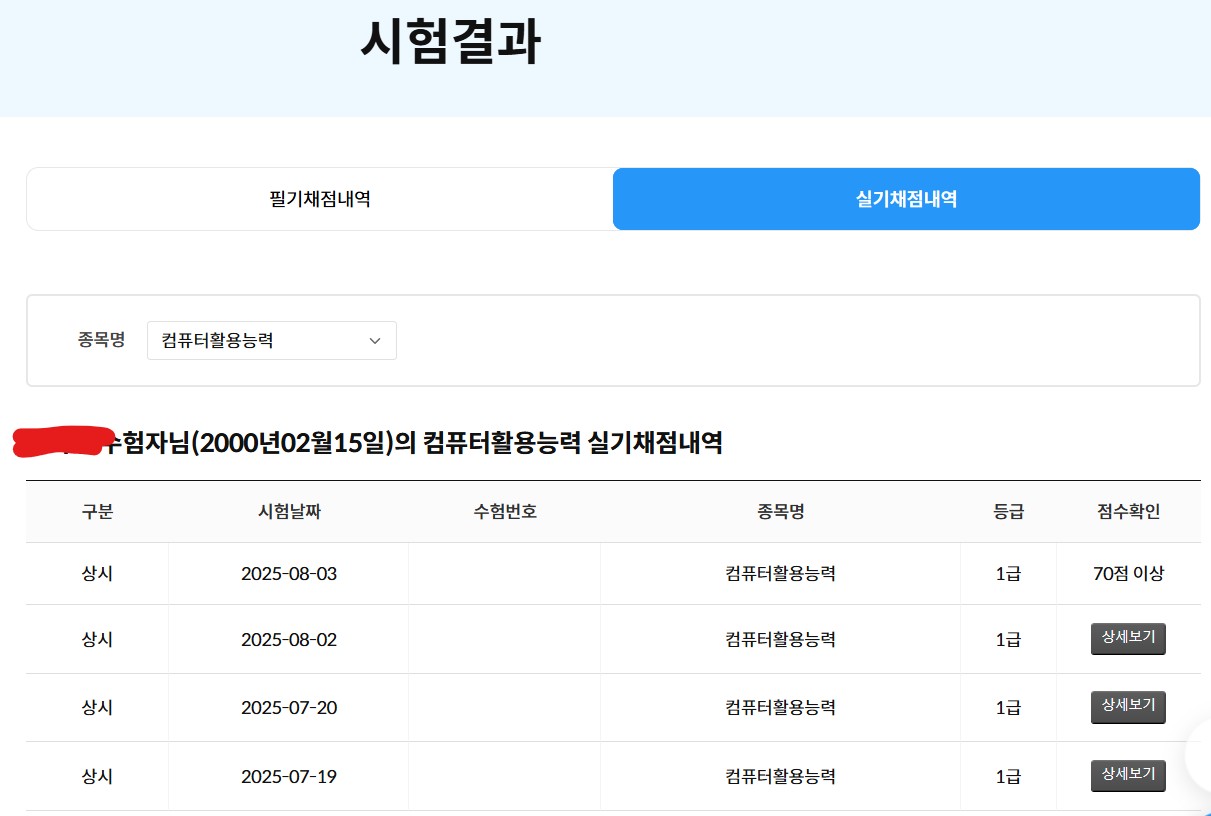Screen dimensions: 1211x816
Task: Select the 시험날짜 column header
Action: pyautogui.click(x=289, y=512)
